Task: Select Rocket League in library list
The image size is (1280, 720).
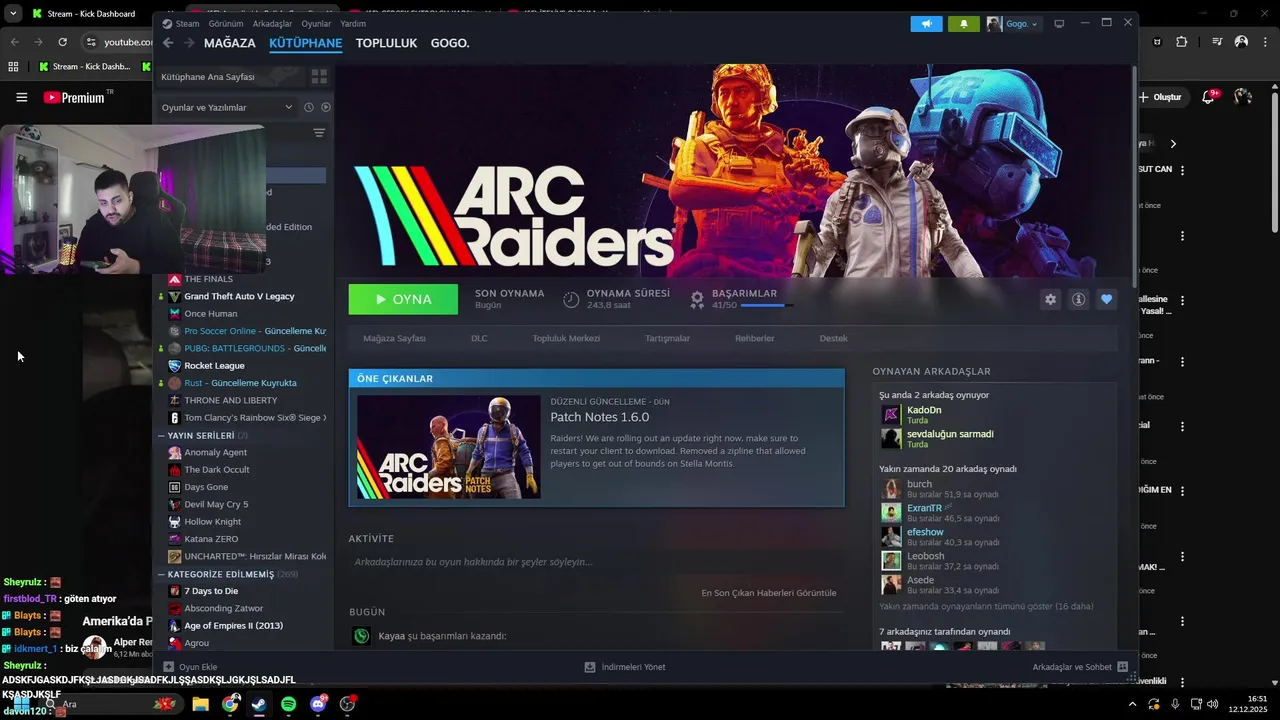Action: tap(214, 365)
